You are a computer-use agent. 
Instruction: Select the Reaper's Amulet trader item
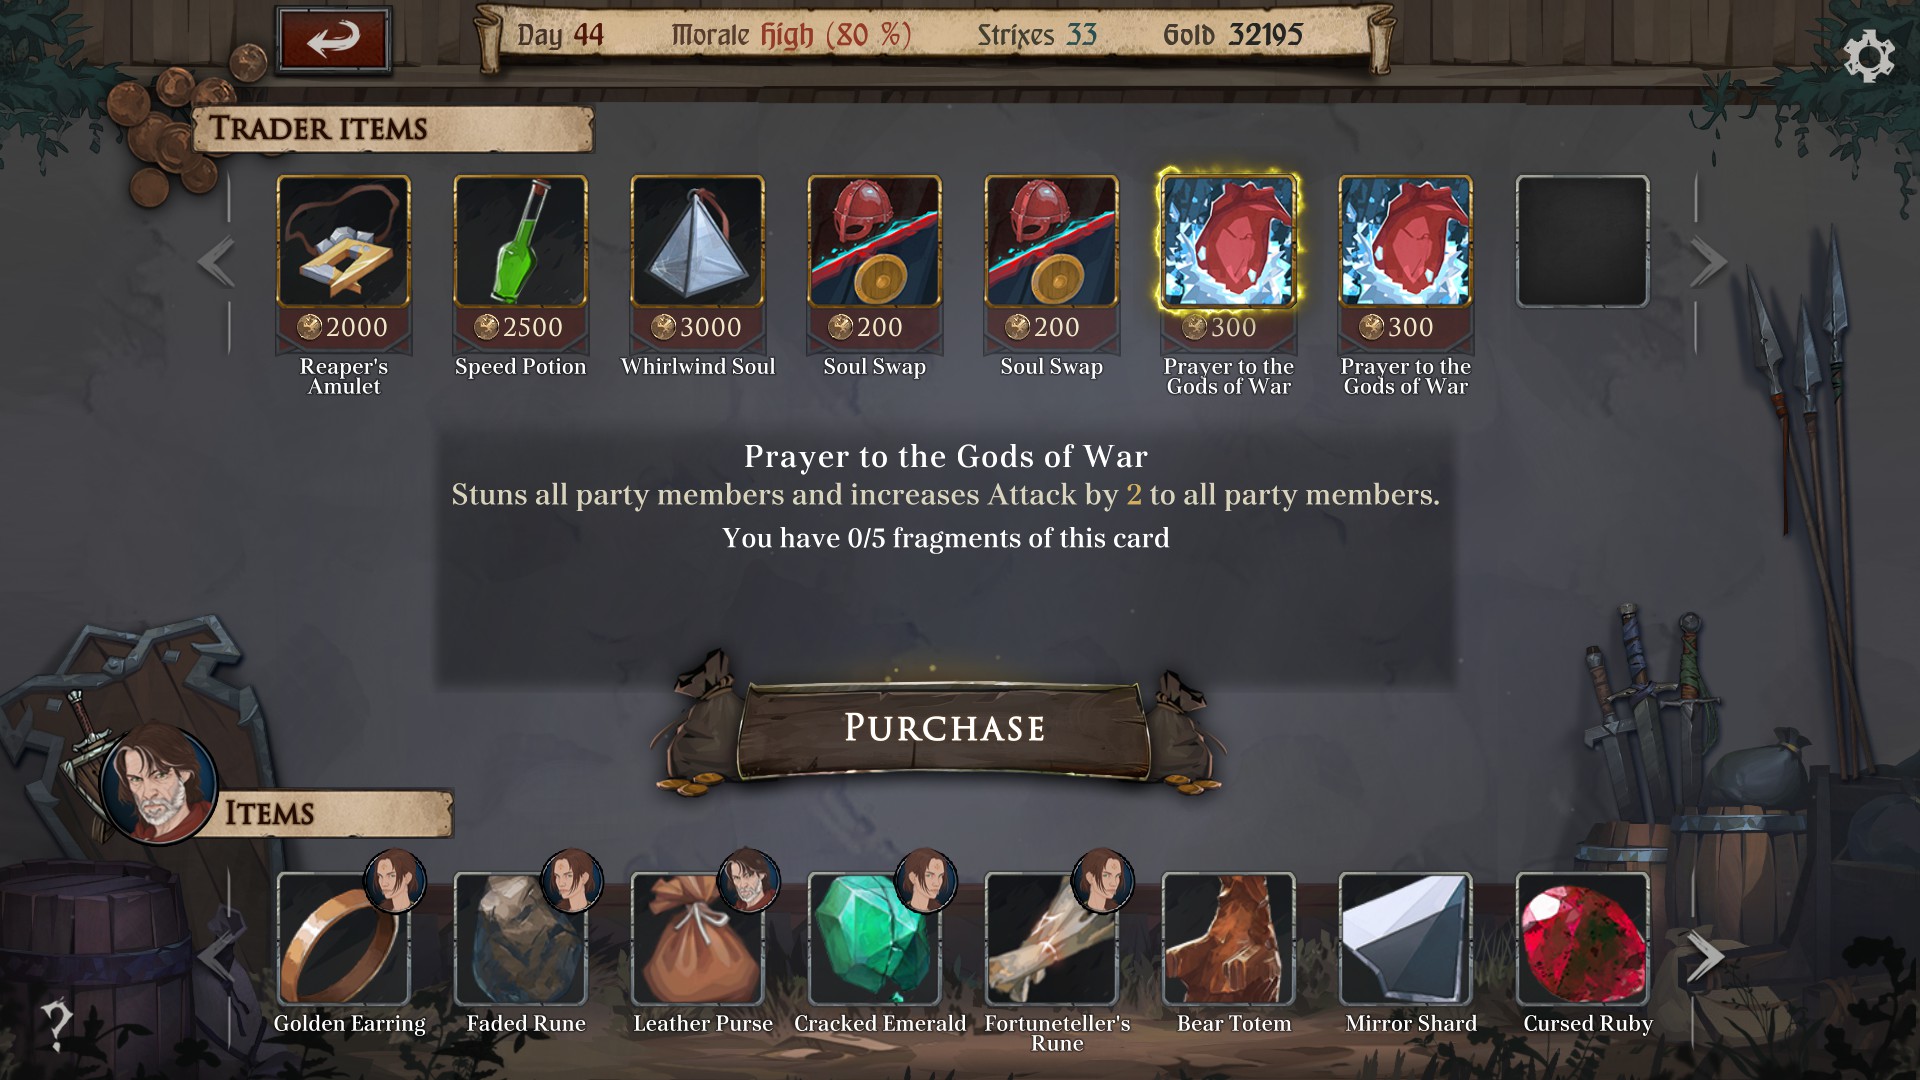tap(343, 241)
